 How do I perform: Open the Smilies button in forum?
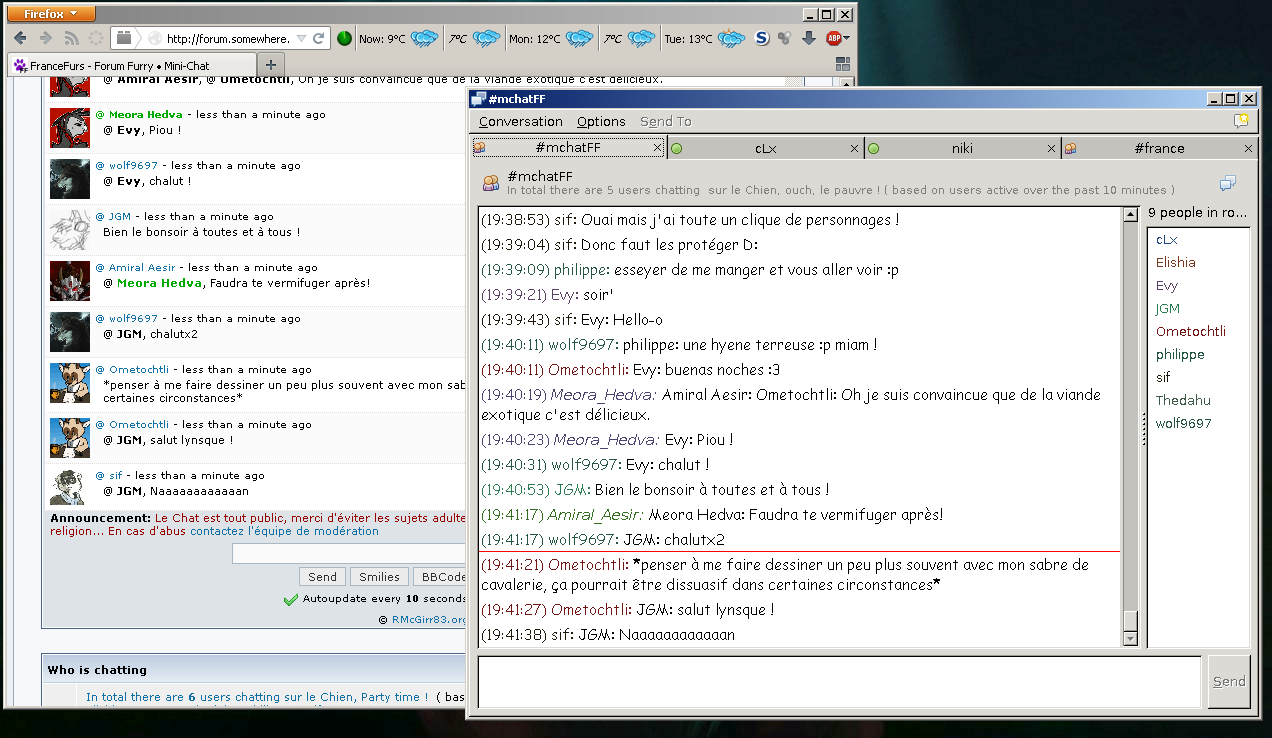[x=379, y=577]
